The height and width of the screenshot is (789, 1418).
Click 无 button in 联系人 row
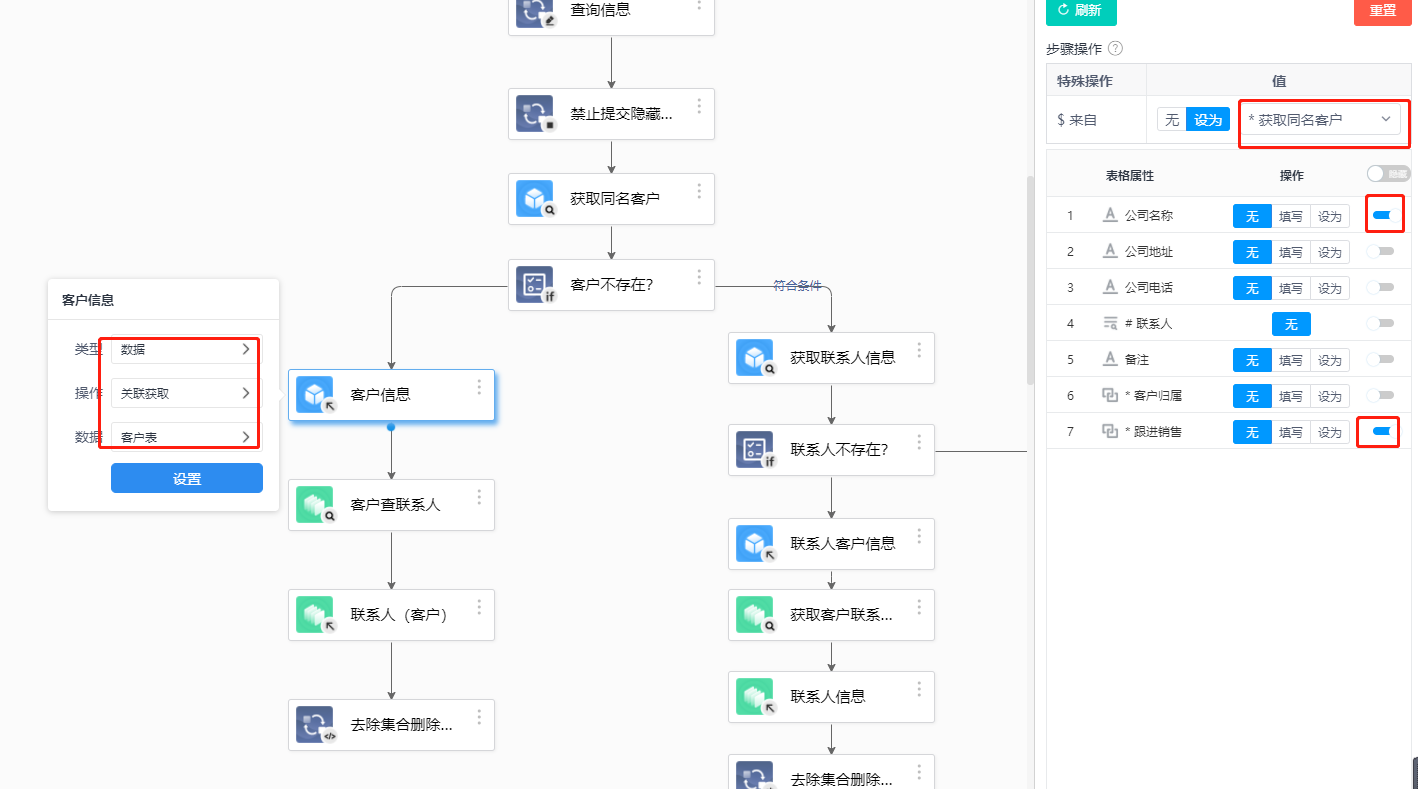(x=1291, y=324)
